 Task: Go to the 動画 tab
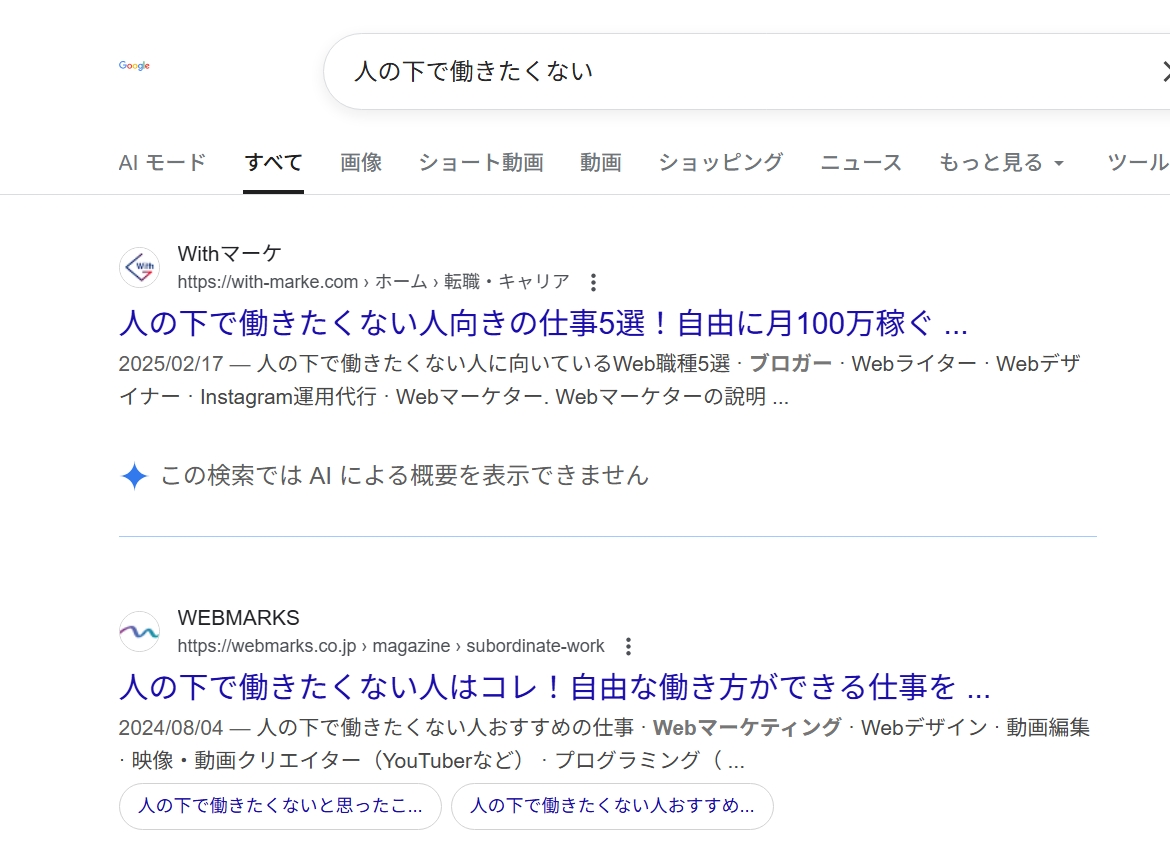(600, 162)
